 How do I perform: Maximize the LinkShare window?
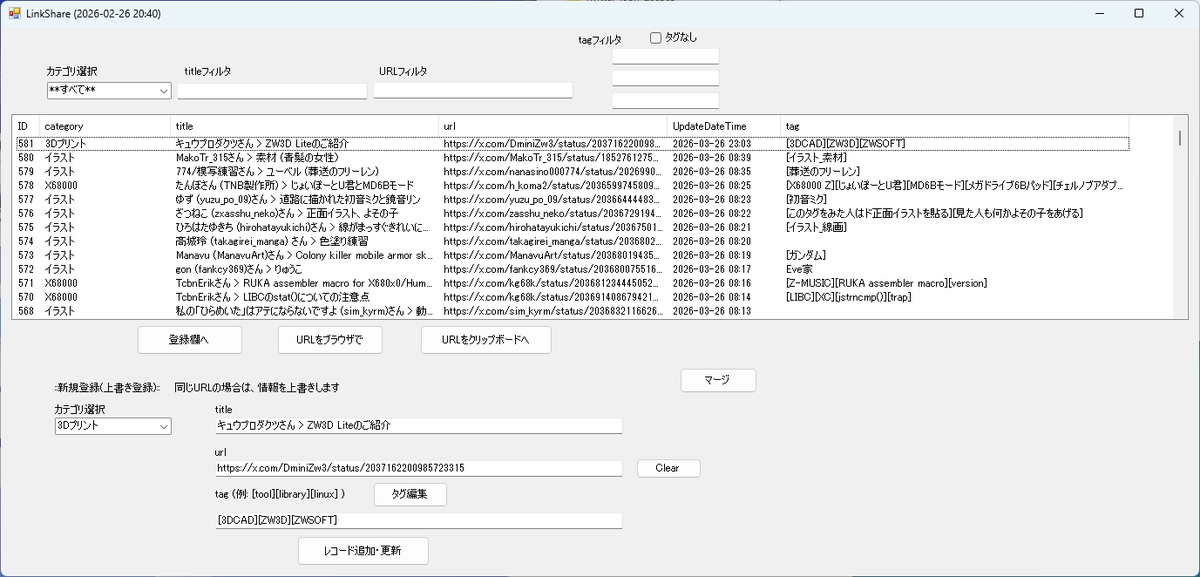click(x=1138, y=13)
